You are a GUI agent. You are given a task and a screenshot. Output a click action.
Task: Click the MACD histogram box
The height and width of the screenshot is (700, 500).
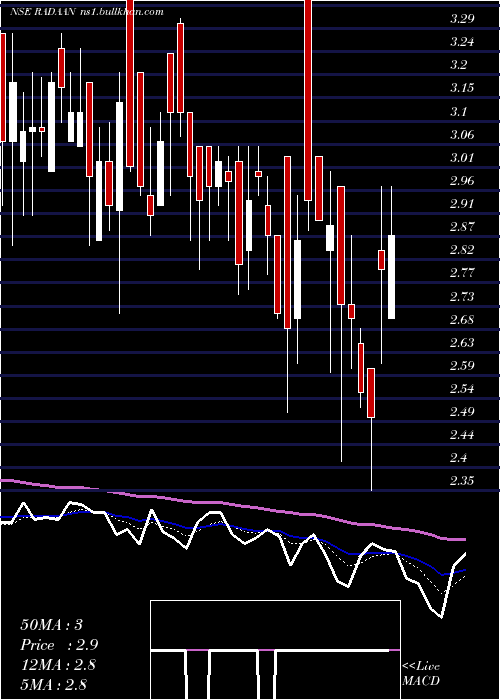pos(275,650)
